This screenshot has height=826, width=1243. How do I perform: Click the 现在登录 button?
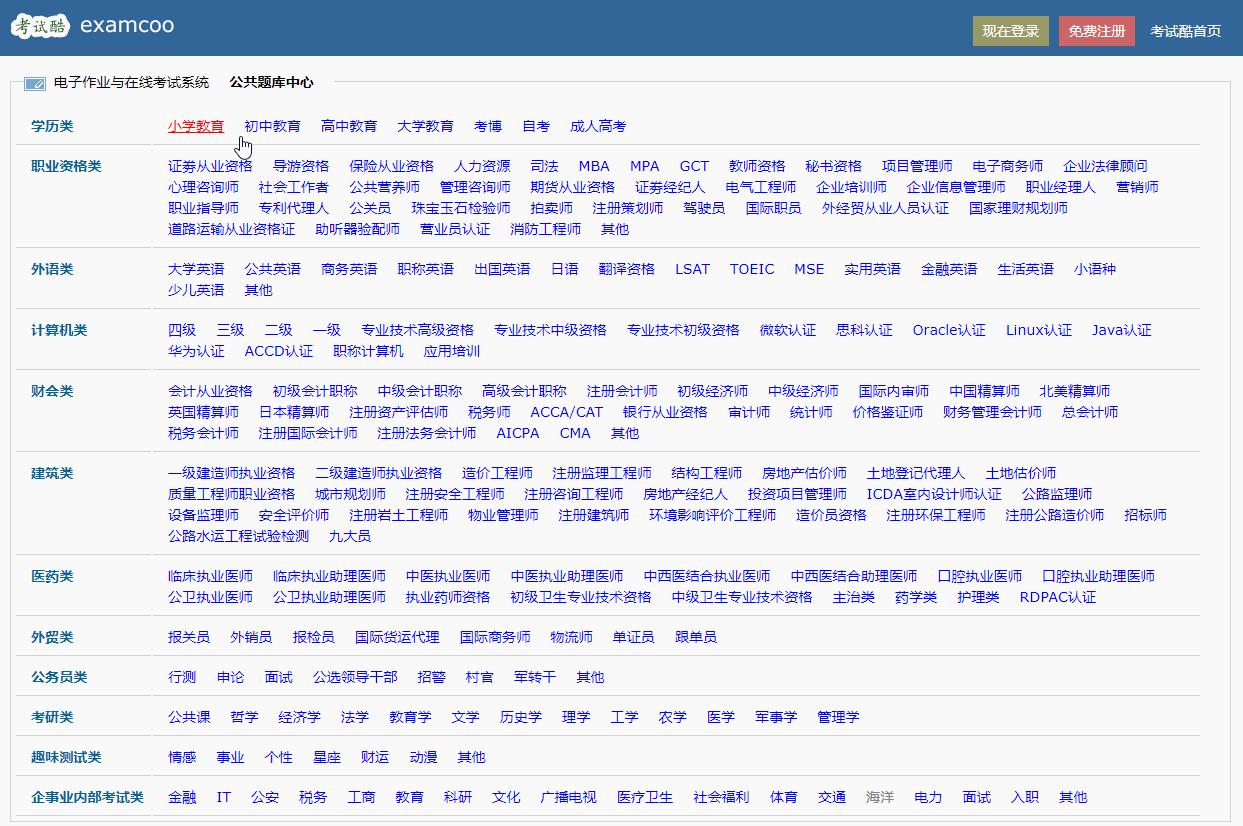[1010, 31]
